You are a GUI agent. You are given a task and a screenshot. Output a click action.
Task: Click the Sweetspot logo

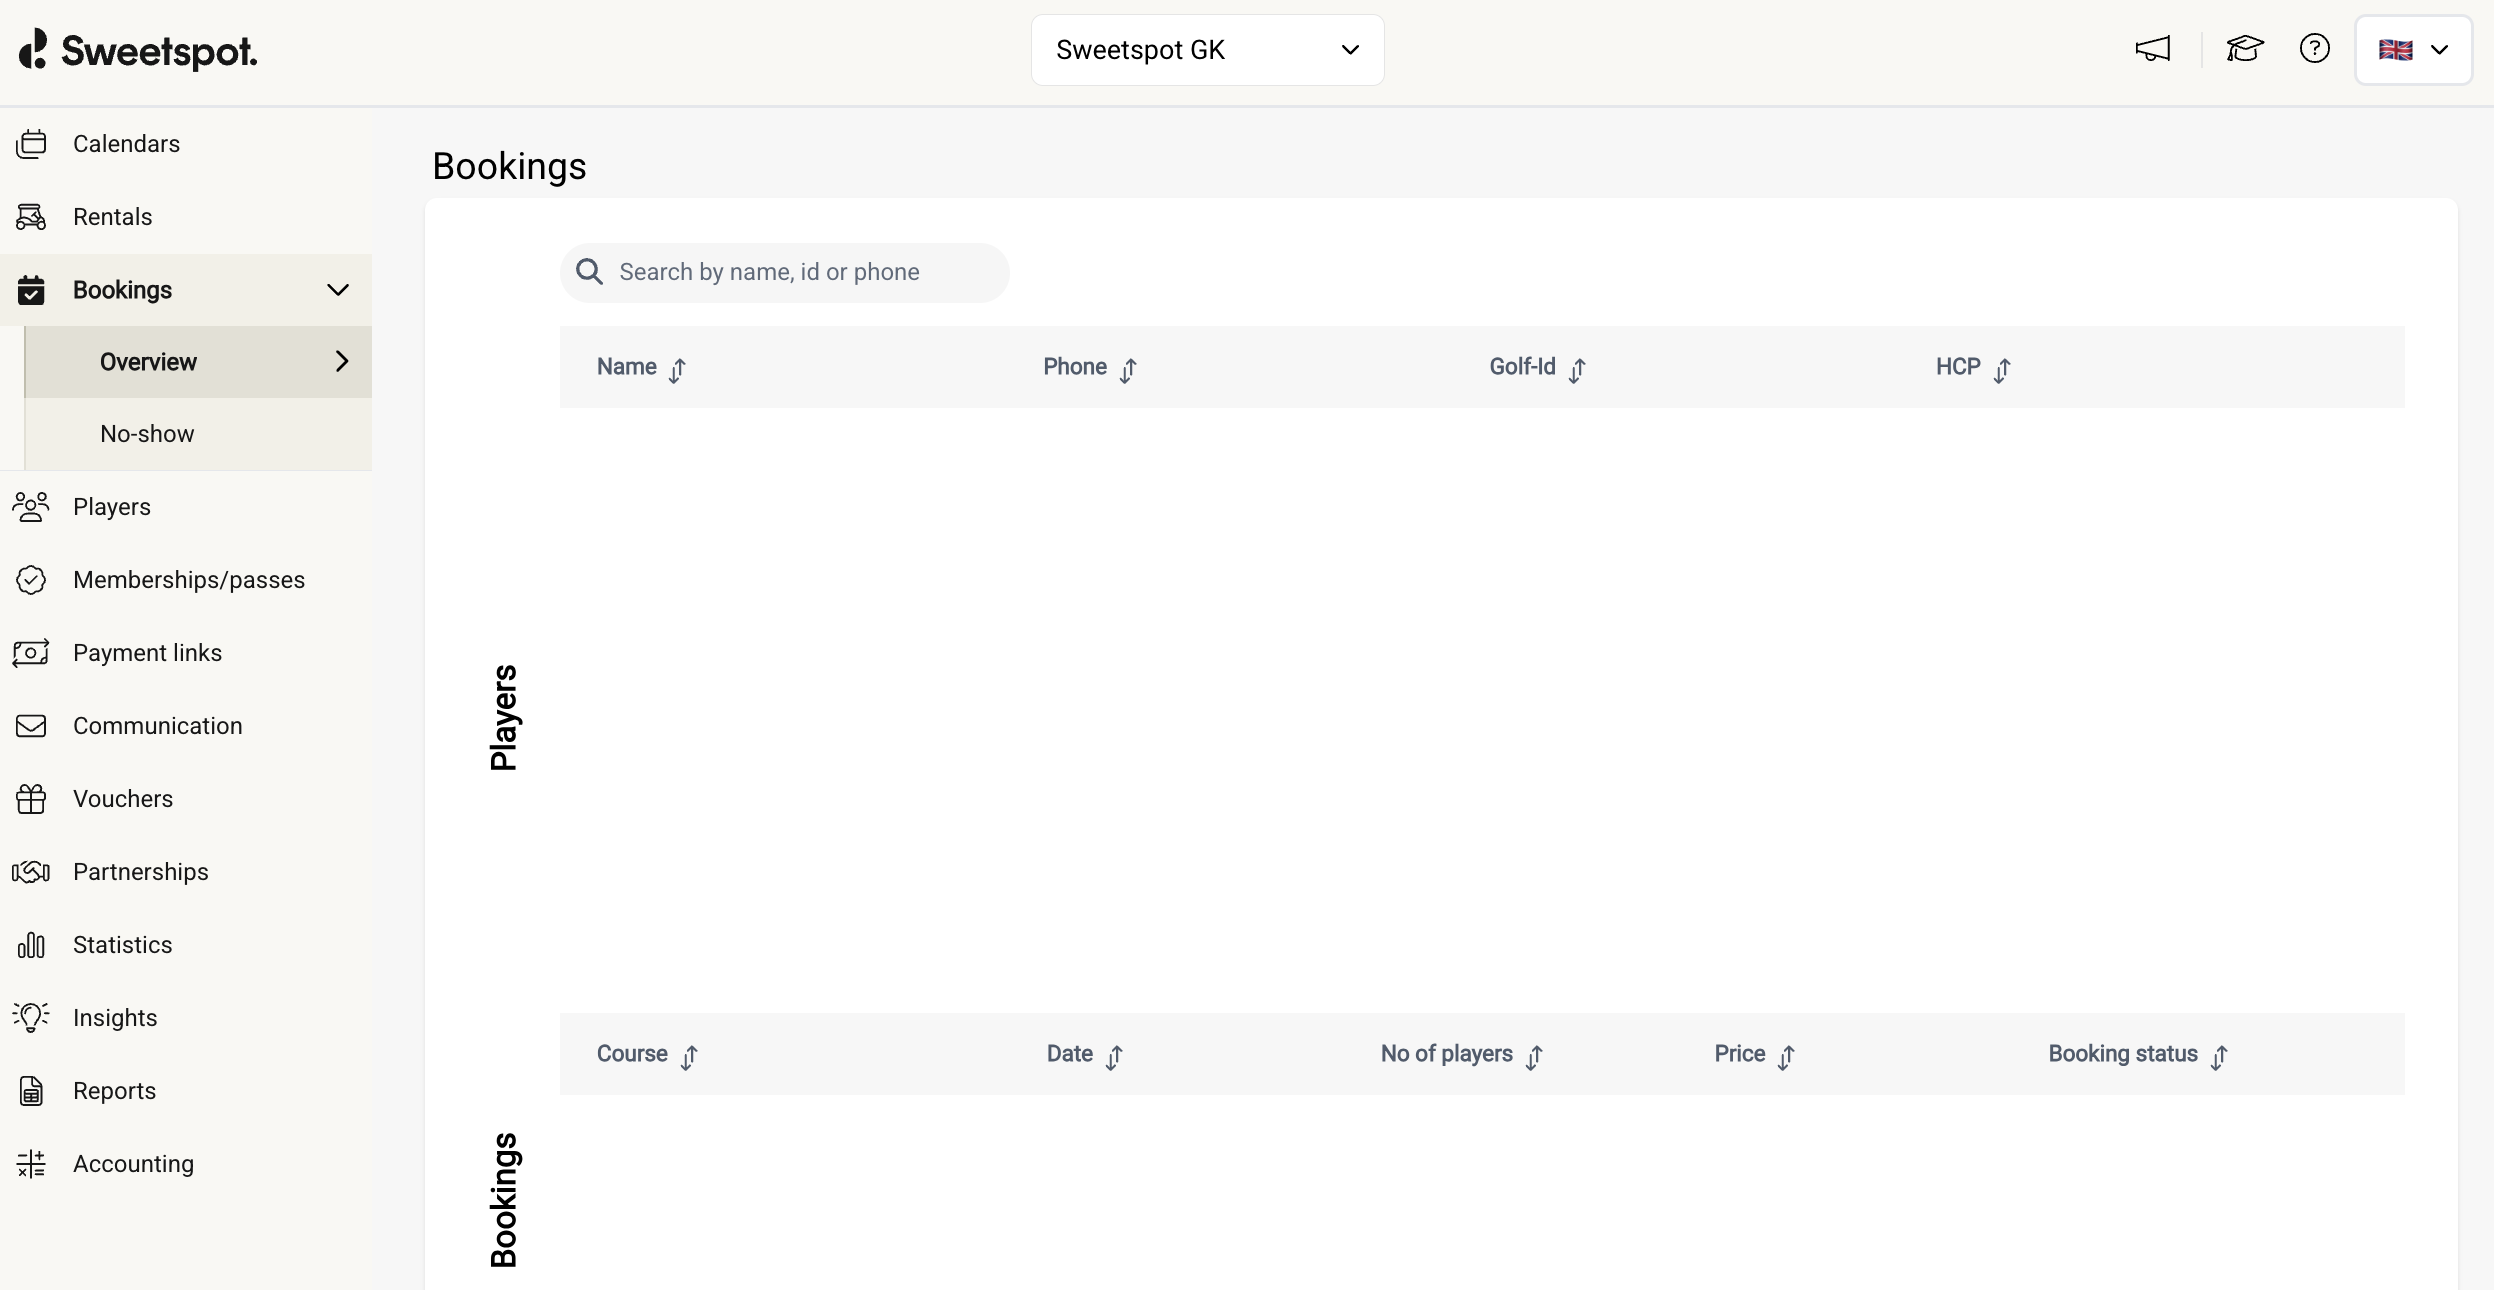click(138, 50)
